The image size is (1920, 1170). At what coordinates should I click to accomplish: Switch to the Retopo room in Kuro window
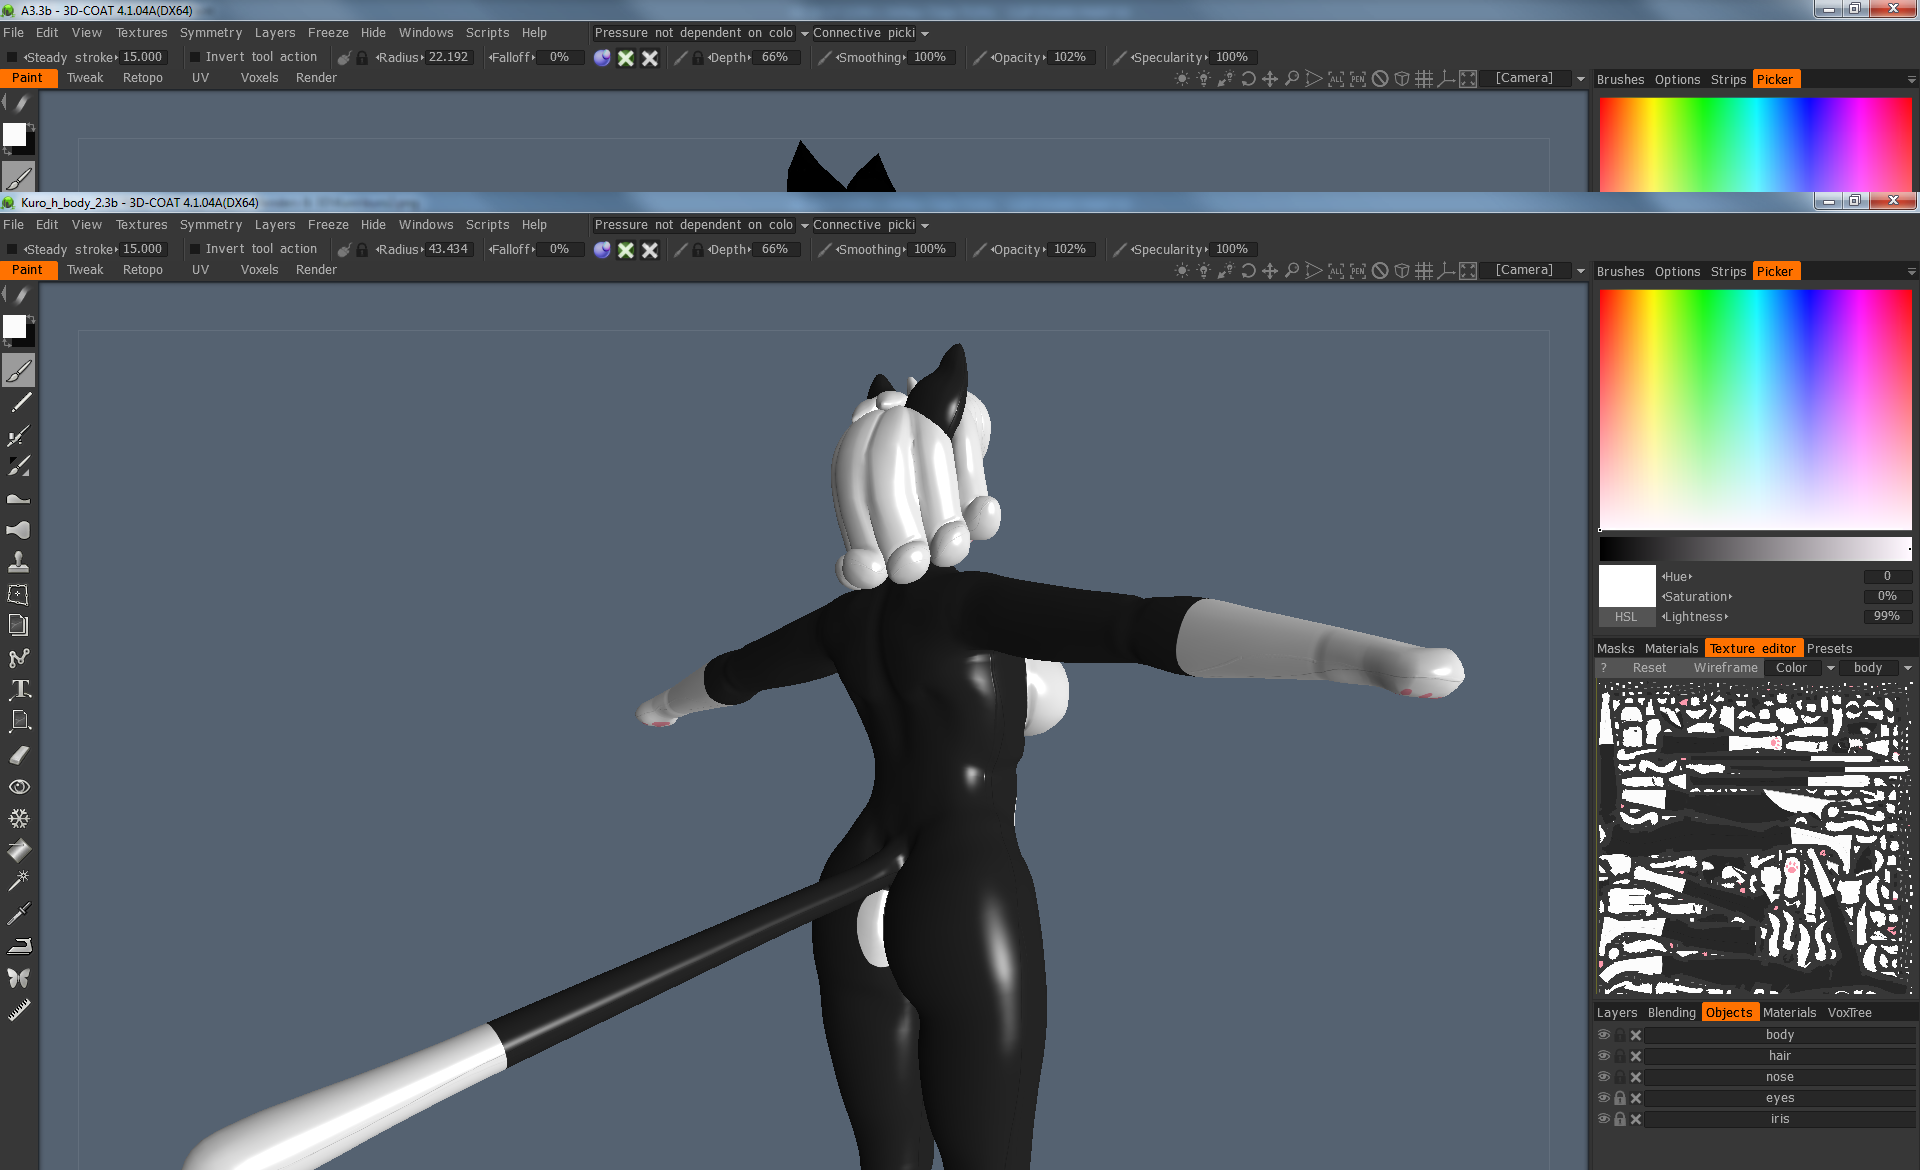pos(143,270)
